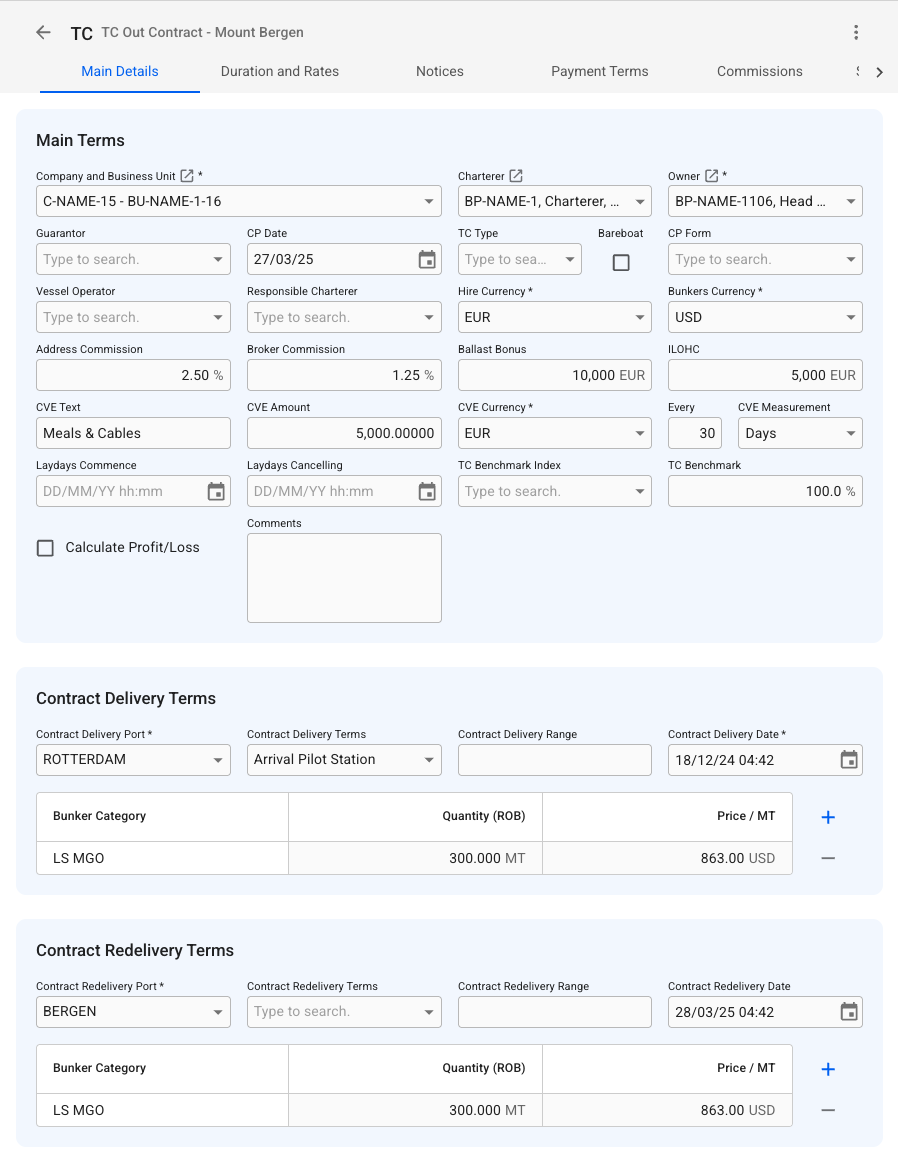Open the CVE Measurement dropdown

(851, 434)
